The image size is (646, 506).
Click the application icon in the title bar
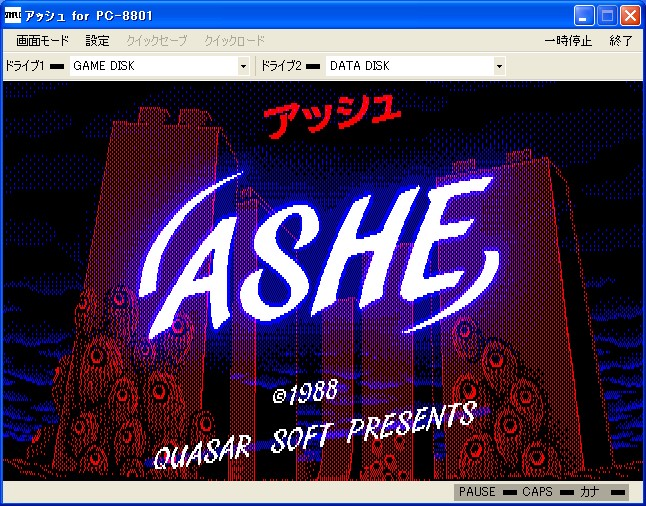tap(12, 16)
